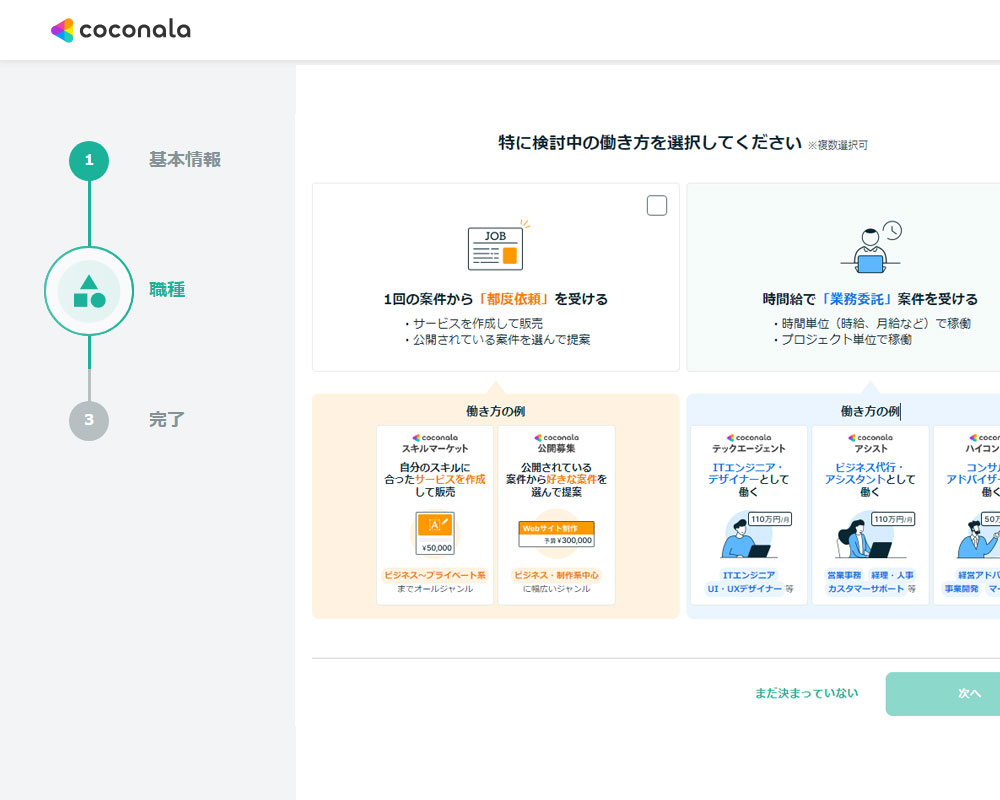Click the 完了 step label
This screenshot has height=800, width=1000.
[x=167, y=420]
